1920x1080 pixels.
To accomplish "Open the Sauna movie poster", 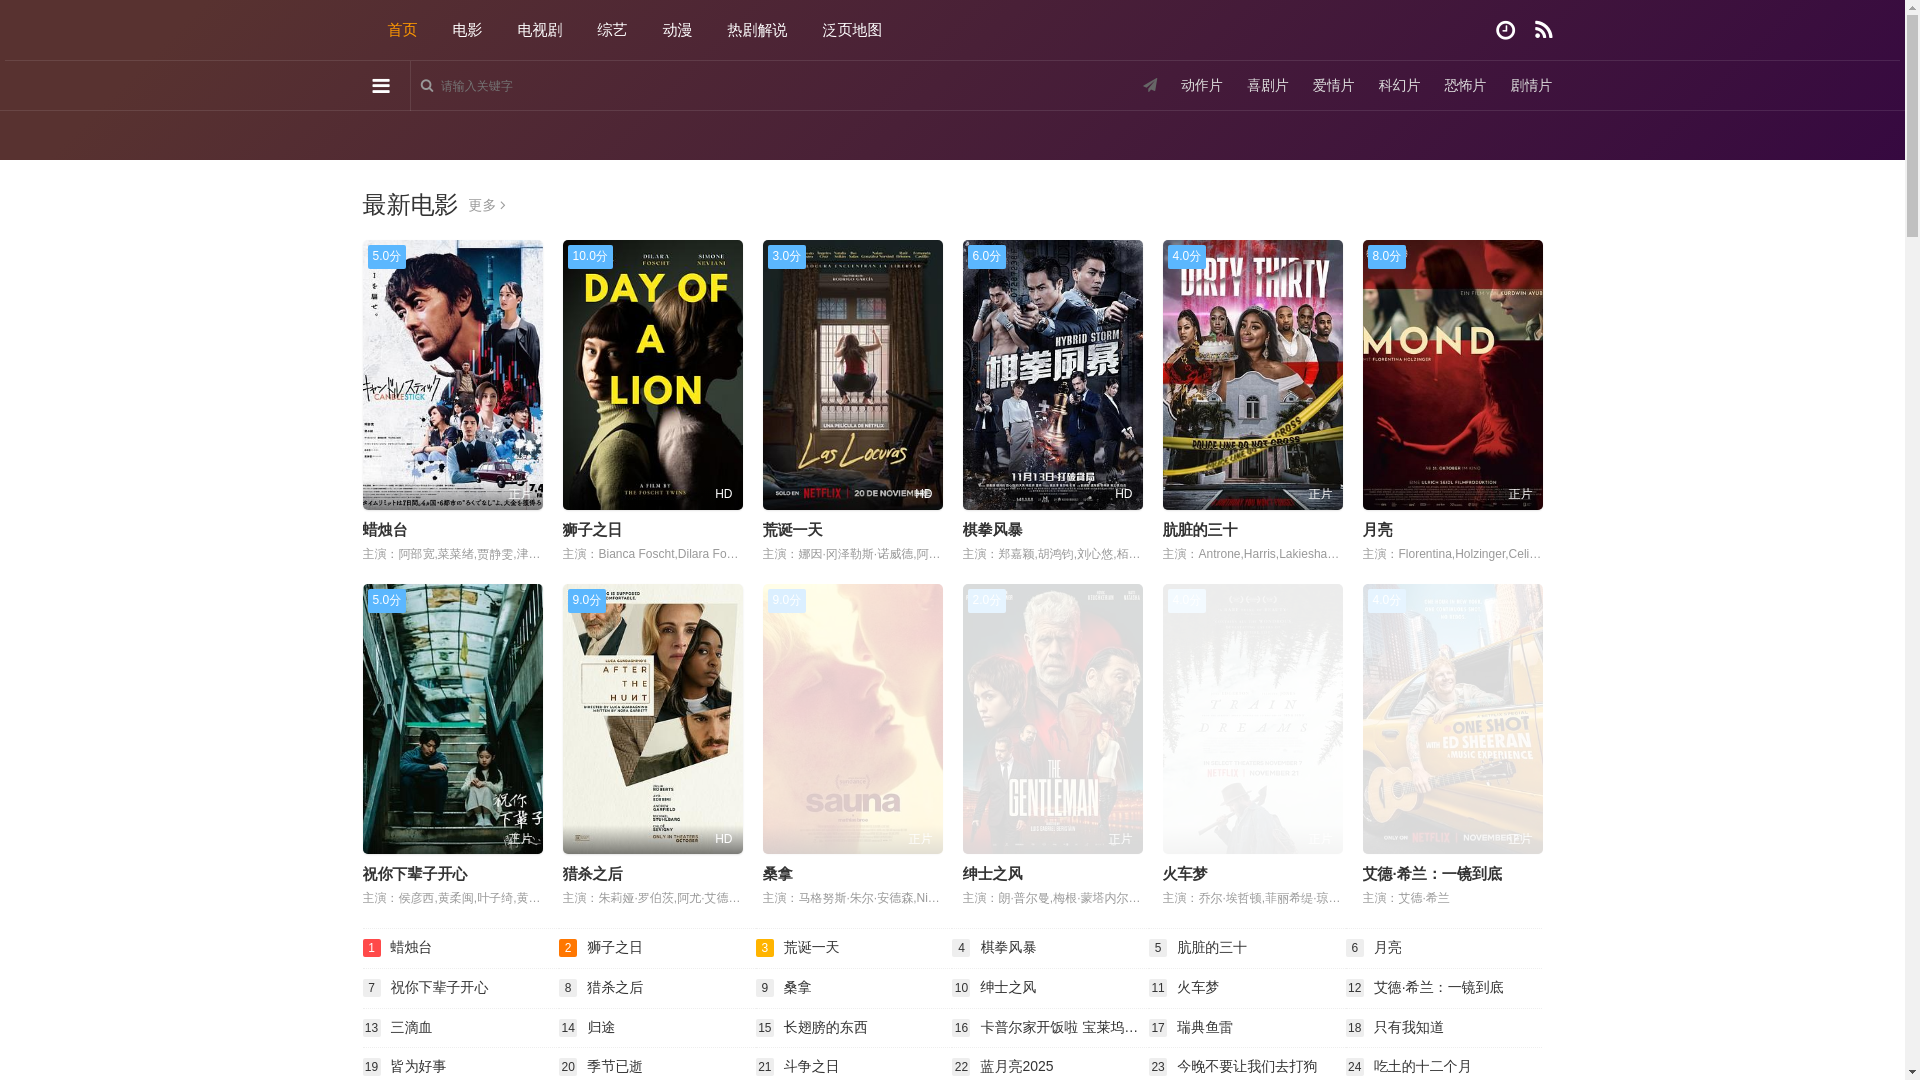I will coord(853,719).
